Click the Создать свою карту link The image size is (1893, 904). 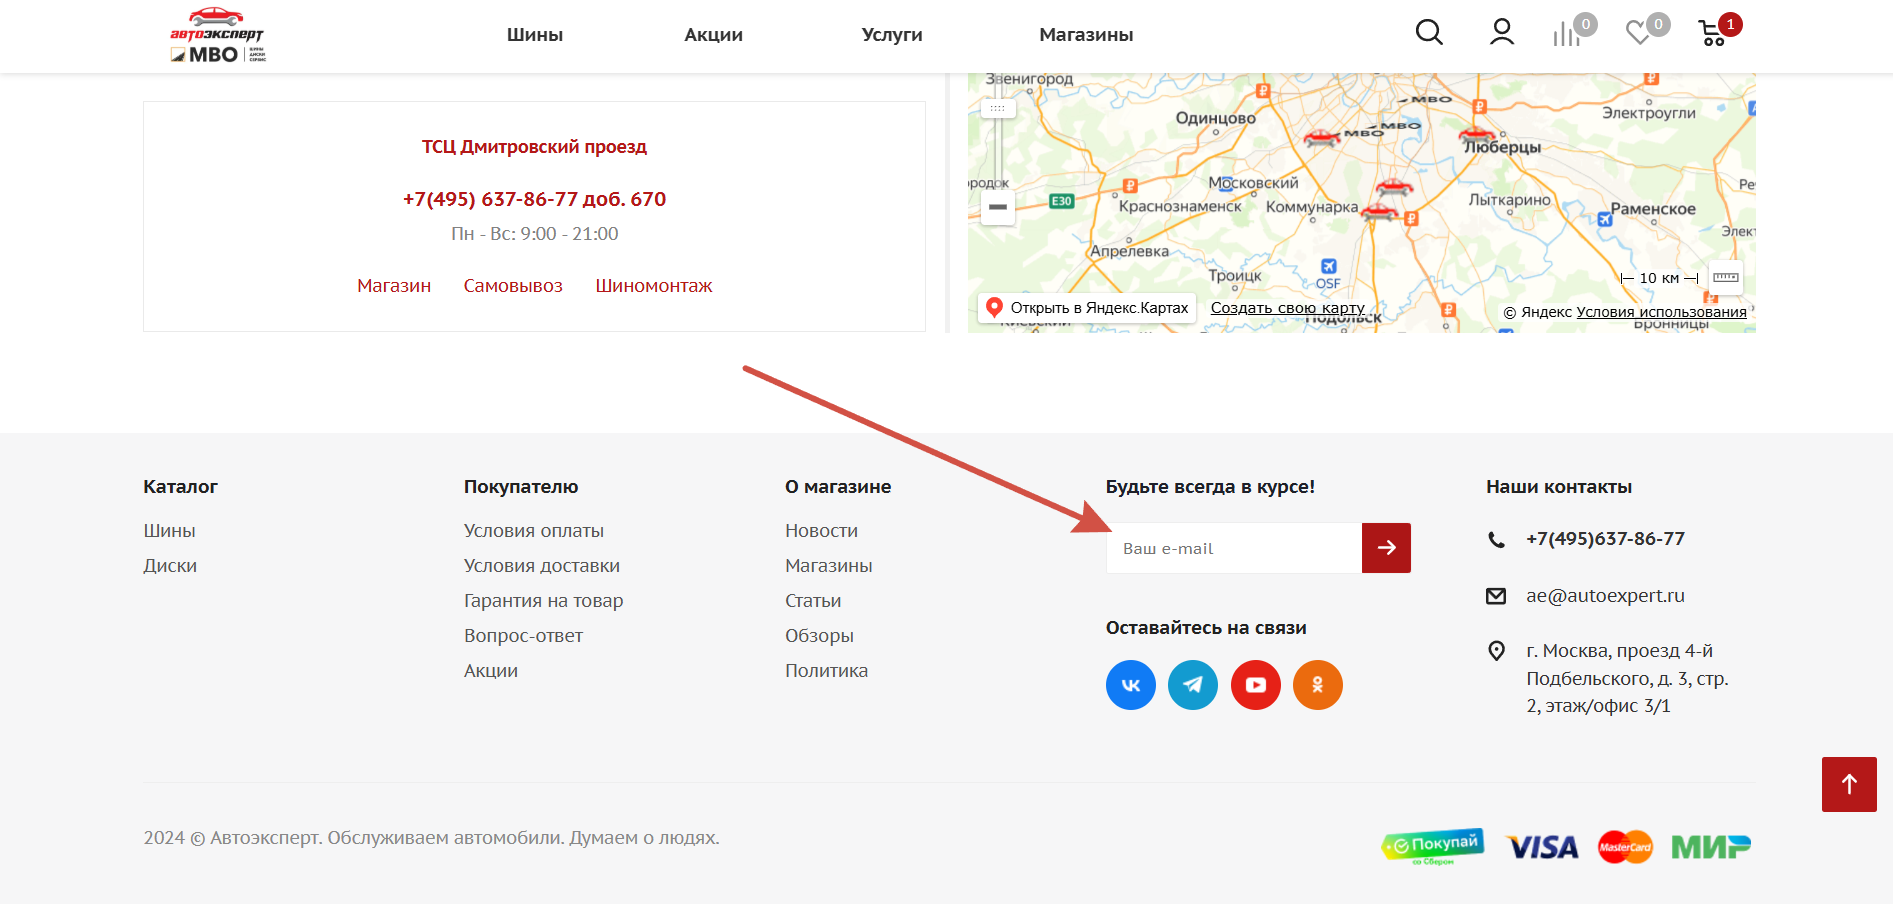click(x=1288, y=308)
